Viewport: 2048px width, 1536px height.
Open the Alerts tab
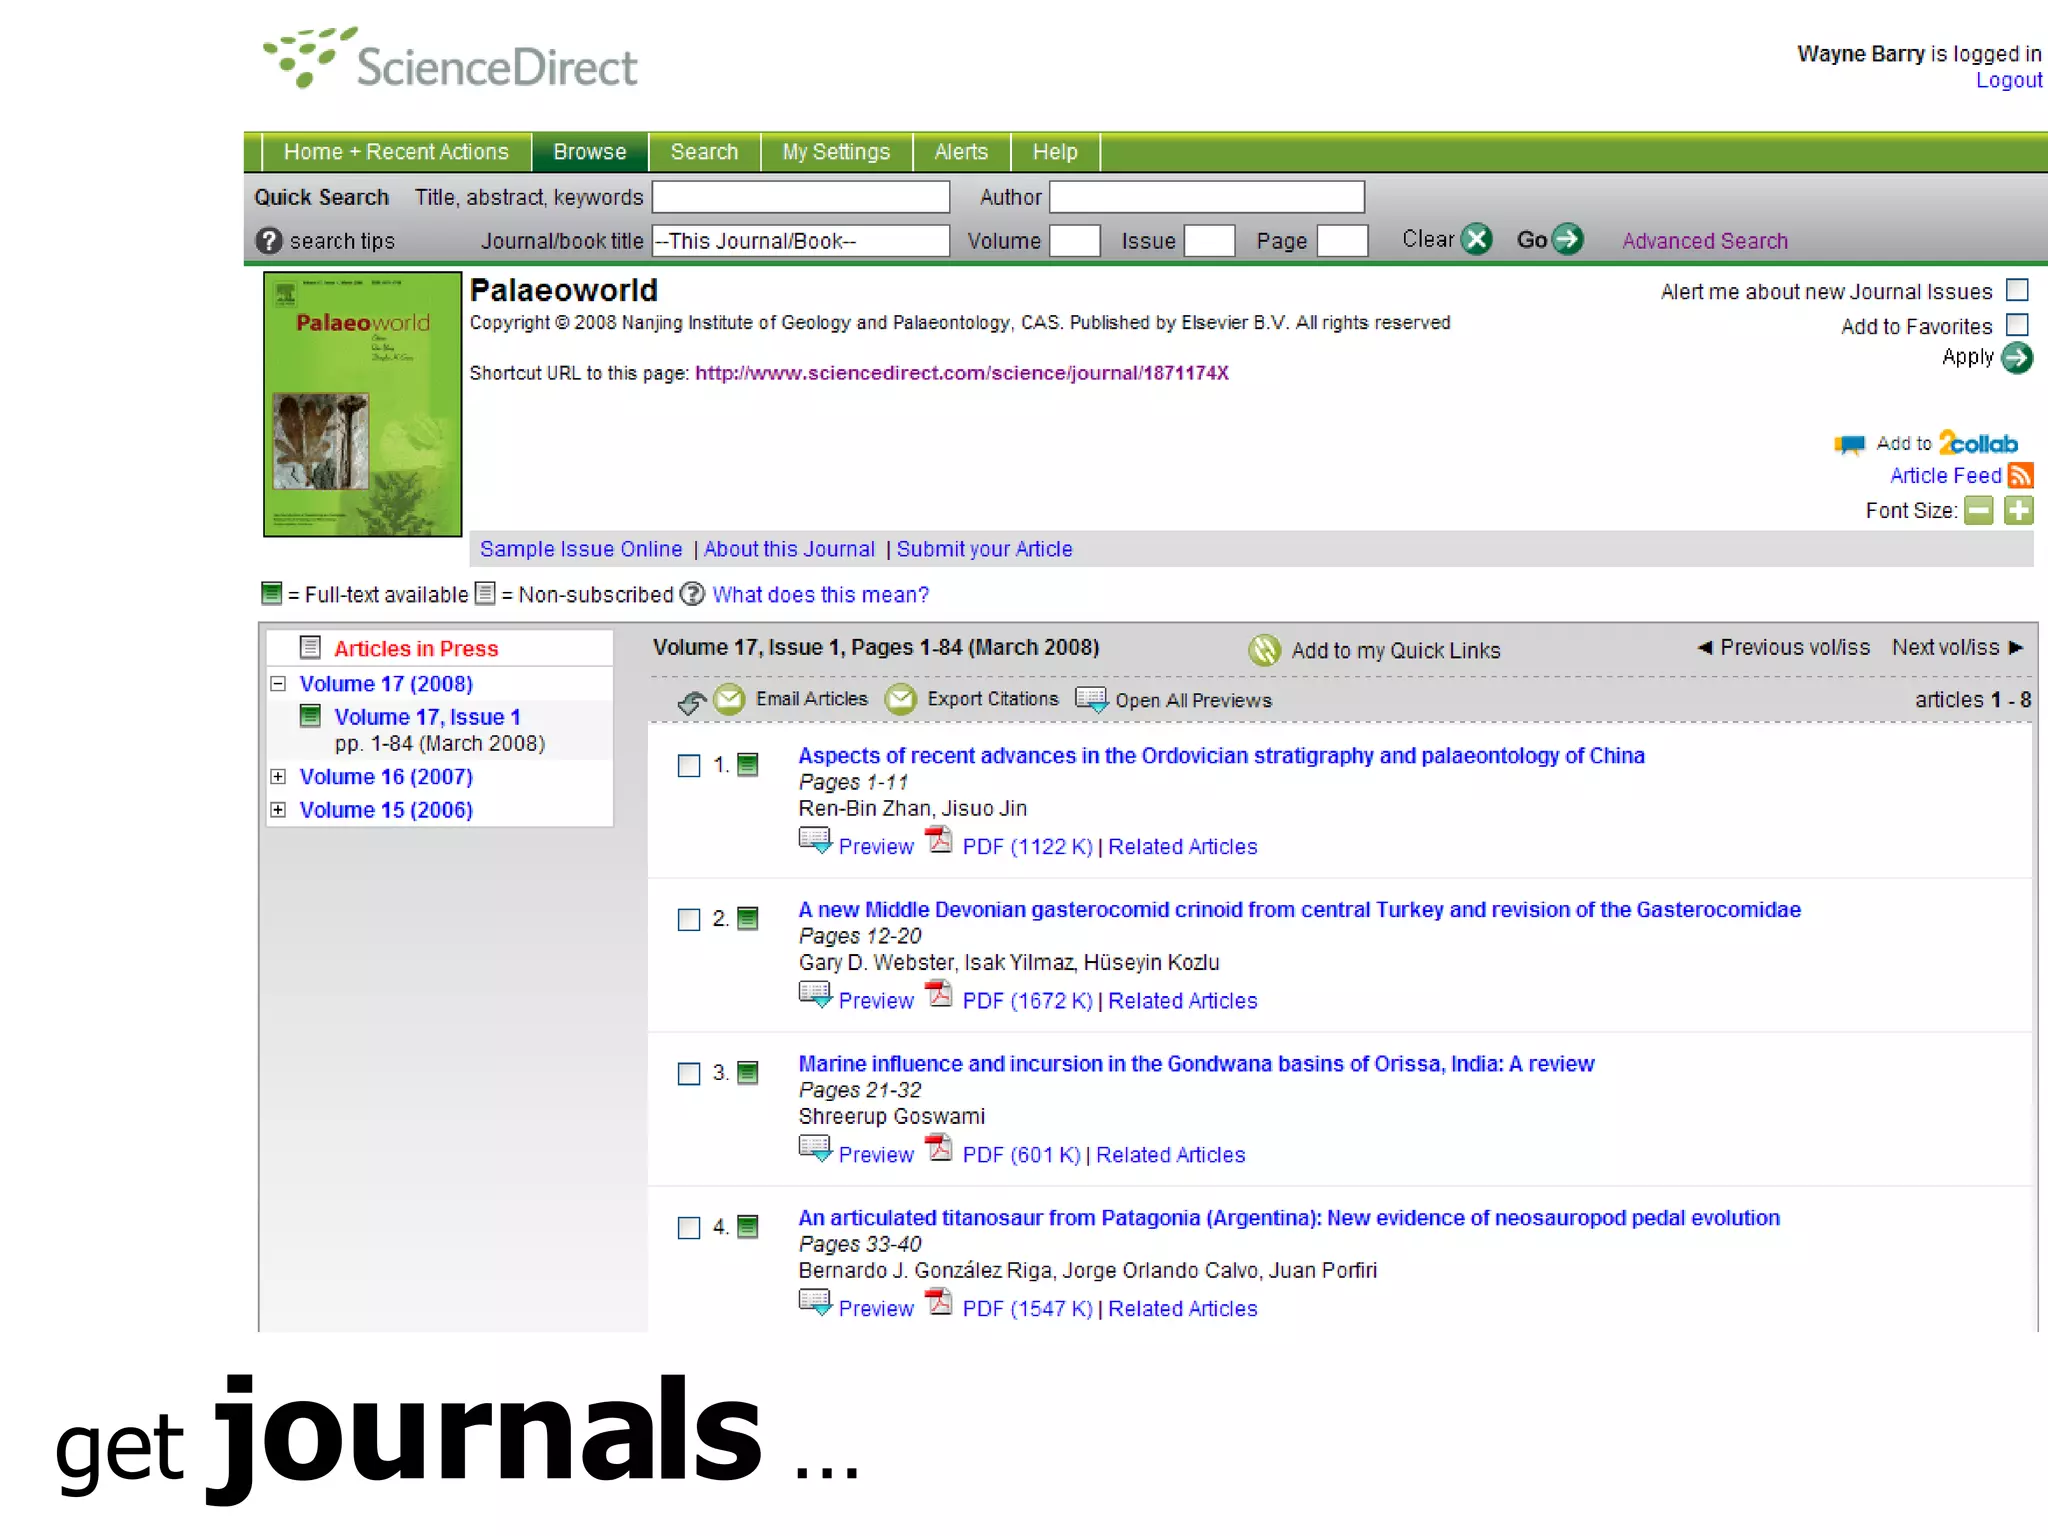click(x=961, y=152)
